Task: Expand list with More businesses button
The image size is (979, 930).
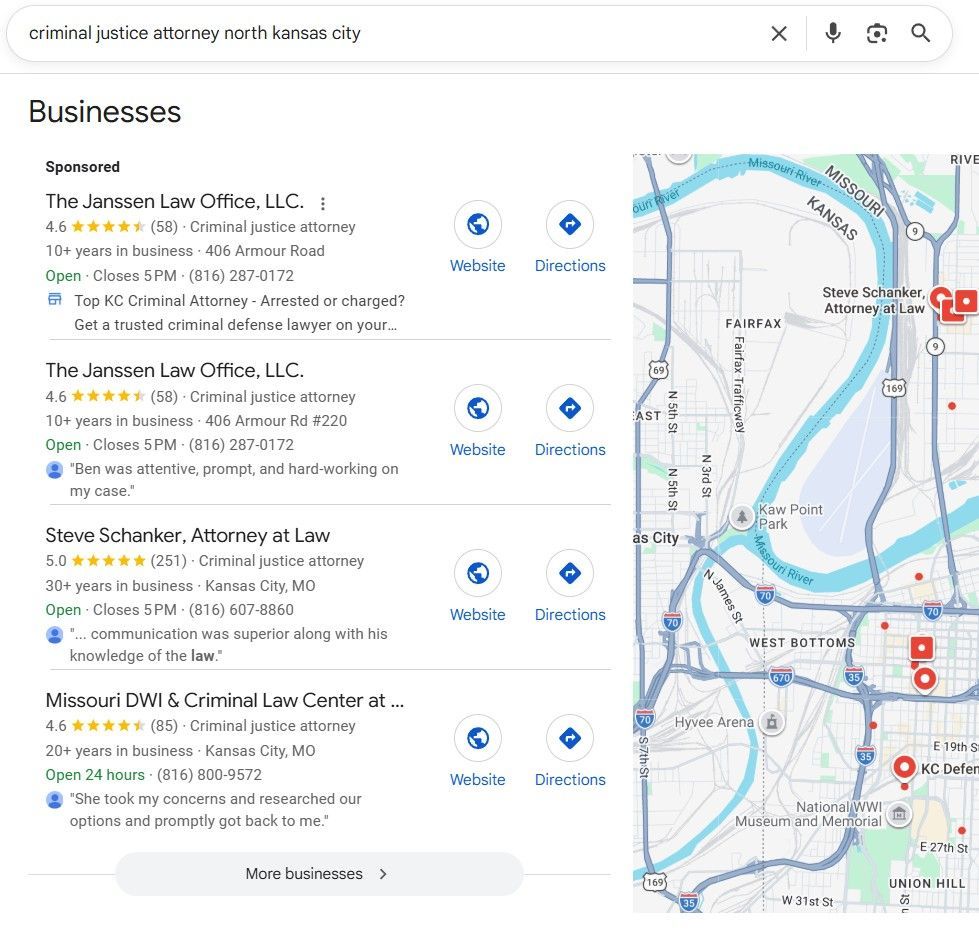Action: pyautogui.click(x=319, y=874)
